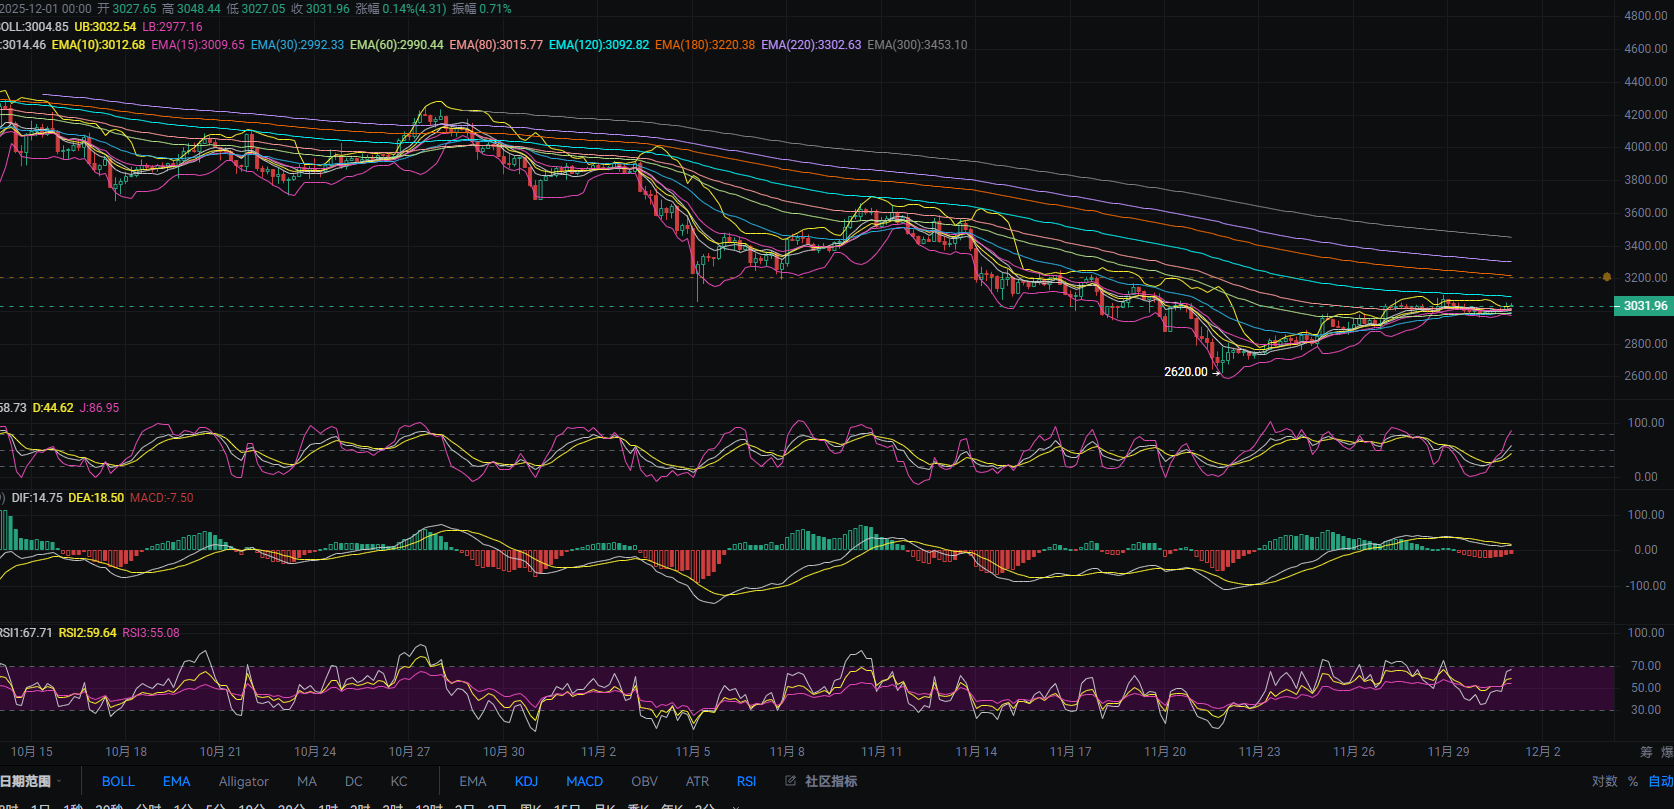
Task: Click the current price tag 3031.96
Action: 1644,306
